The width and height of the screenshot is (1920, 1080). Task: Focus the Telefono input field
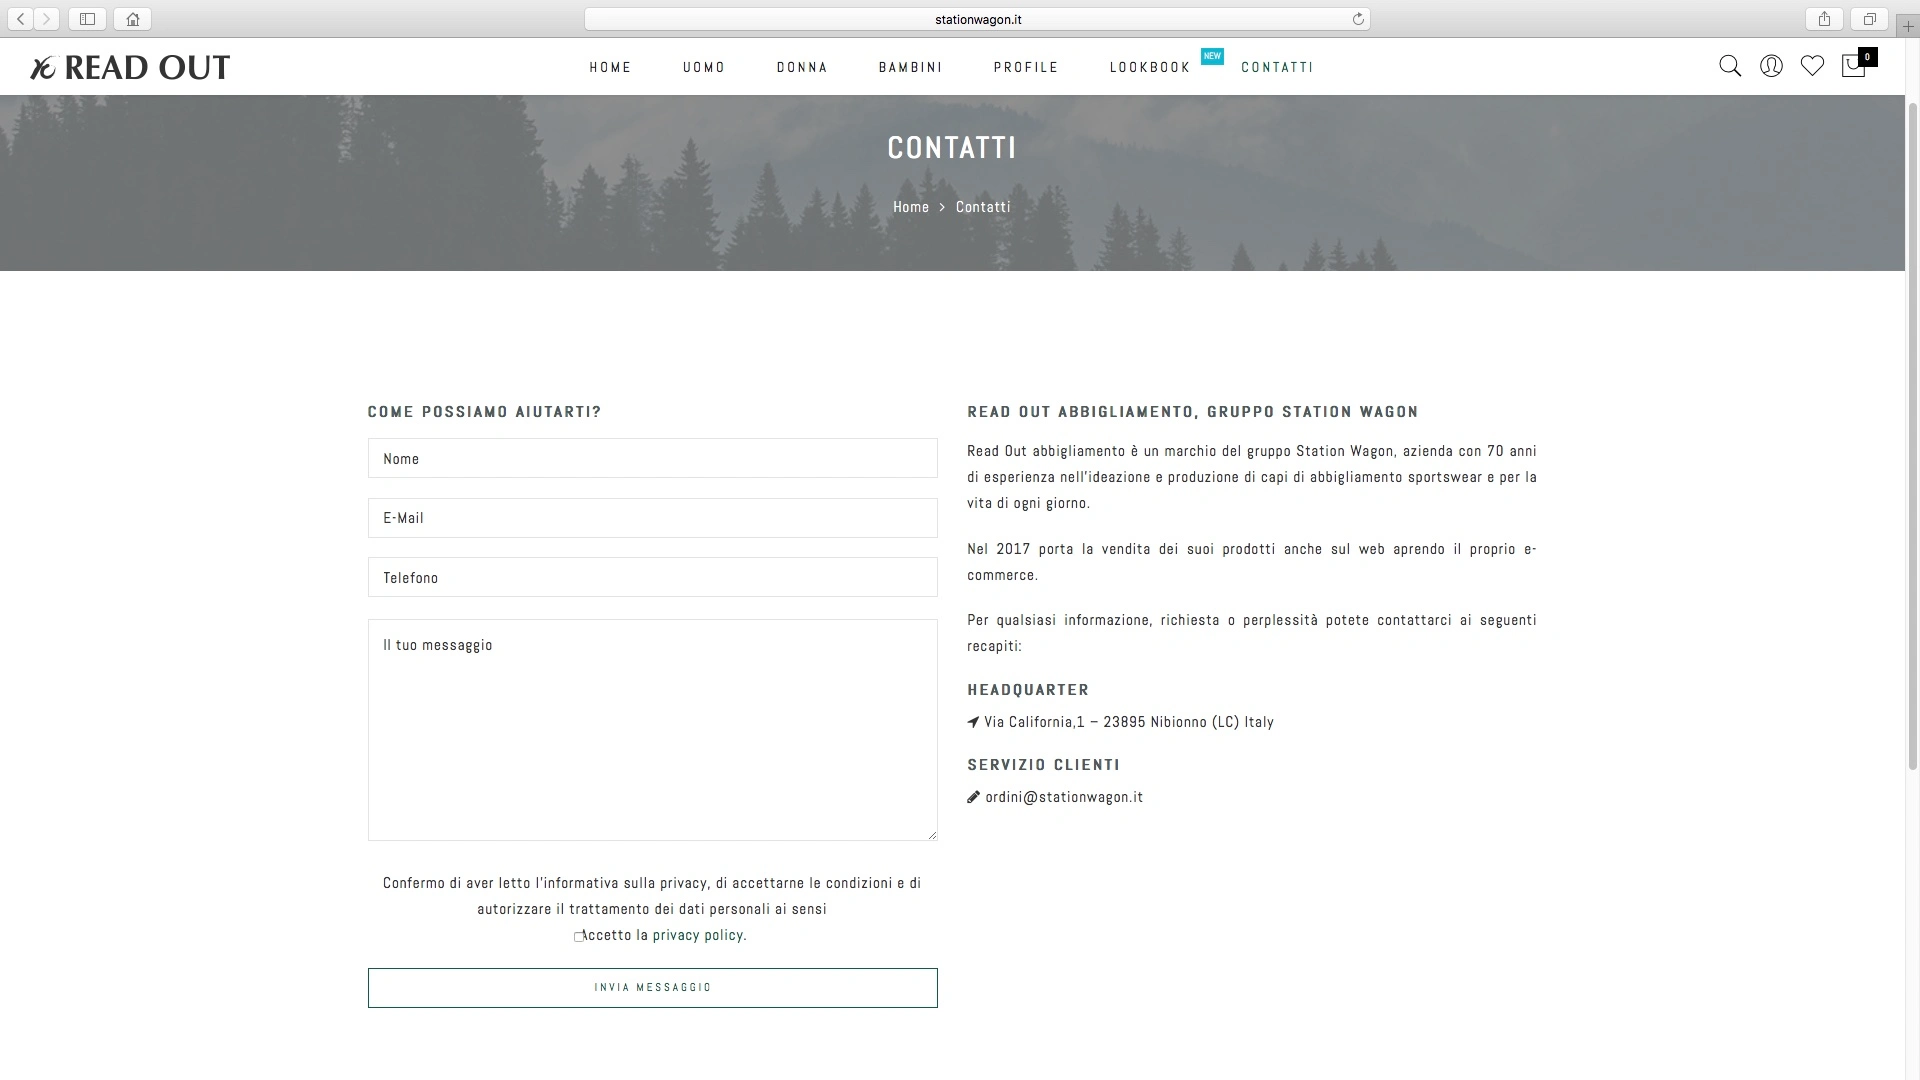[652, 577]
